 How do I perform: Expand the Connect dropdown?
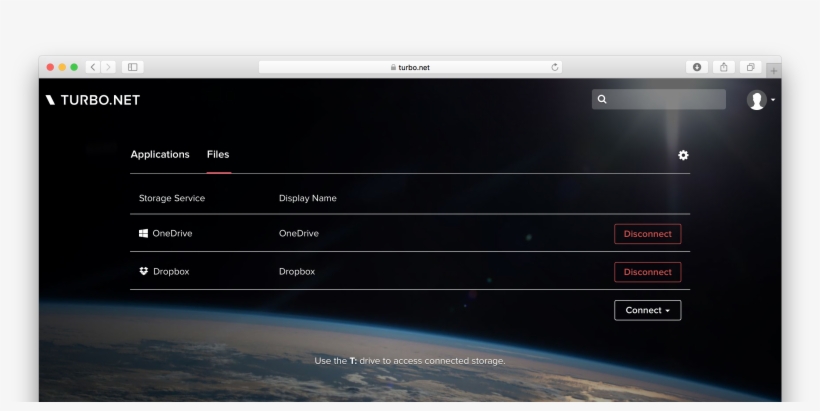pos(647,310)
